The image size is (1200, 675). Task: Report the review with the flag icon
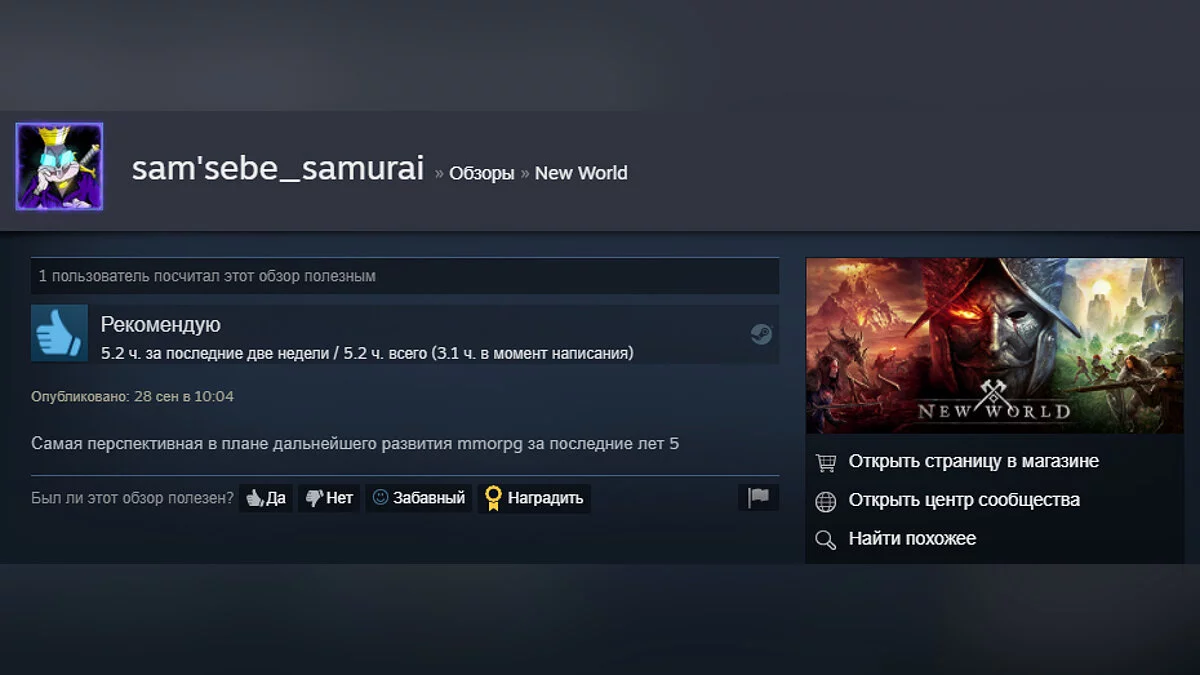758,498
